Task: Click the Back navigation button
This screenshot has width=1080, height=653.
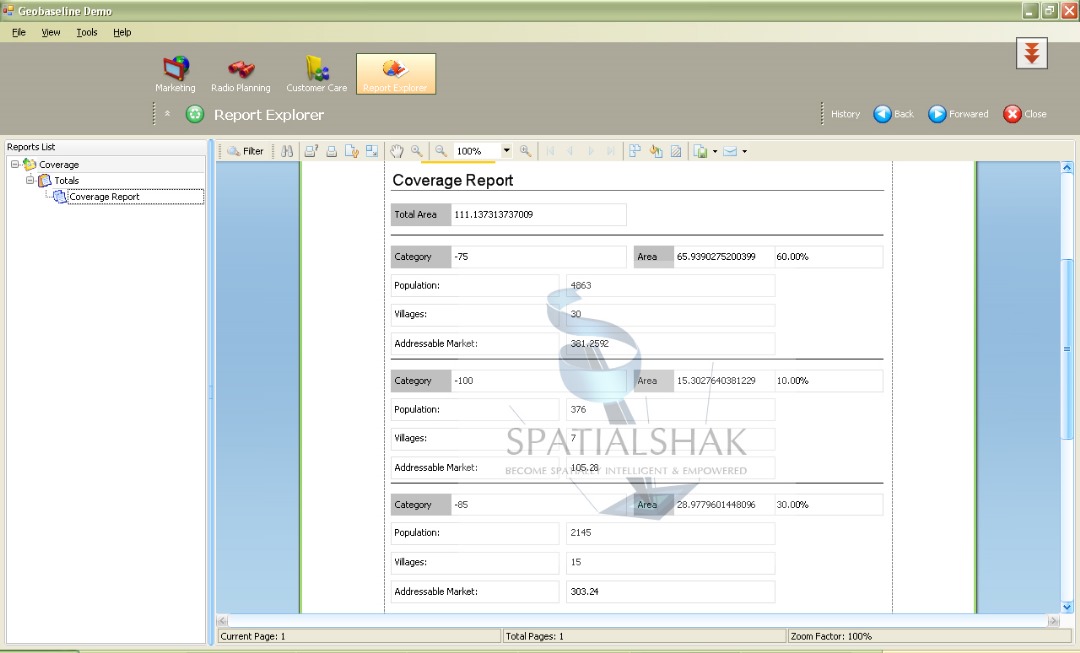Action: coord(893,114)
